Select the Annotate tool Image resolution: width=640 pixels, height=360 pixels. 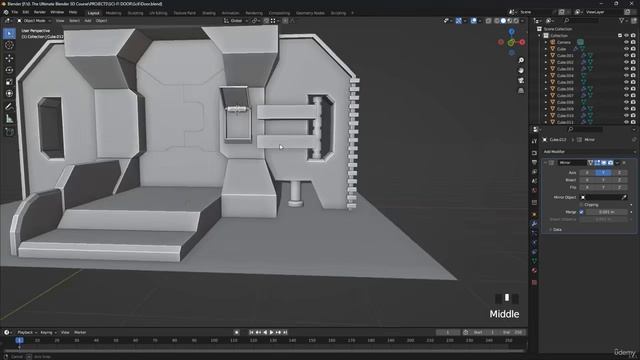pos(9,107)
